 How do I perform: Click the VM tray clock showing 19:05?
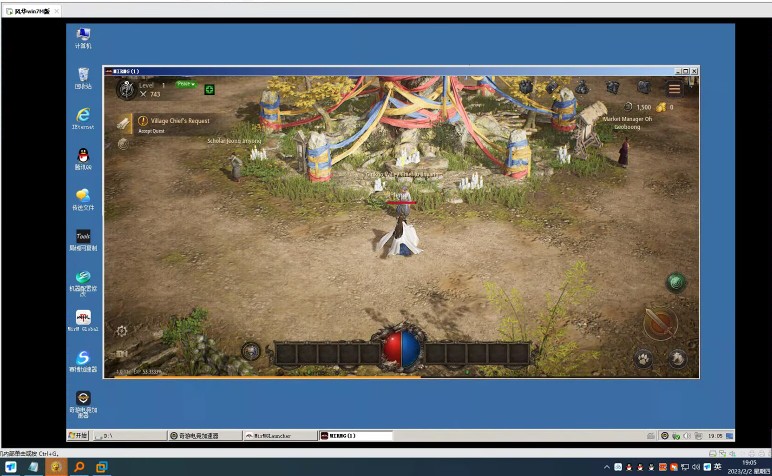[715, 436]
